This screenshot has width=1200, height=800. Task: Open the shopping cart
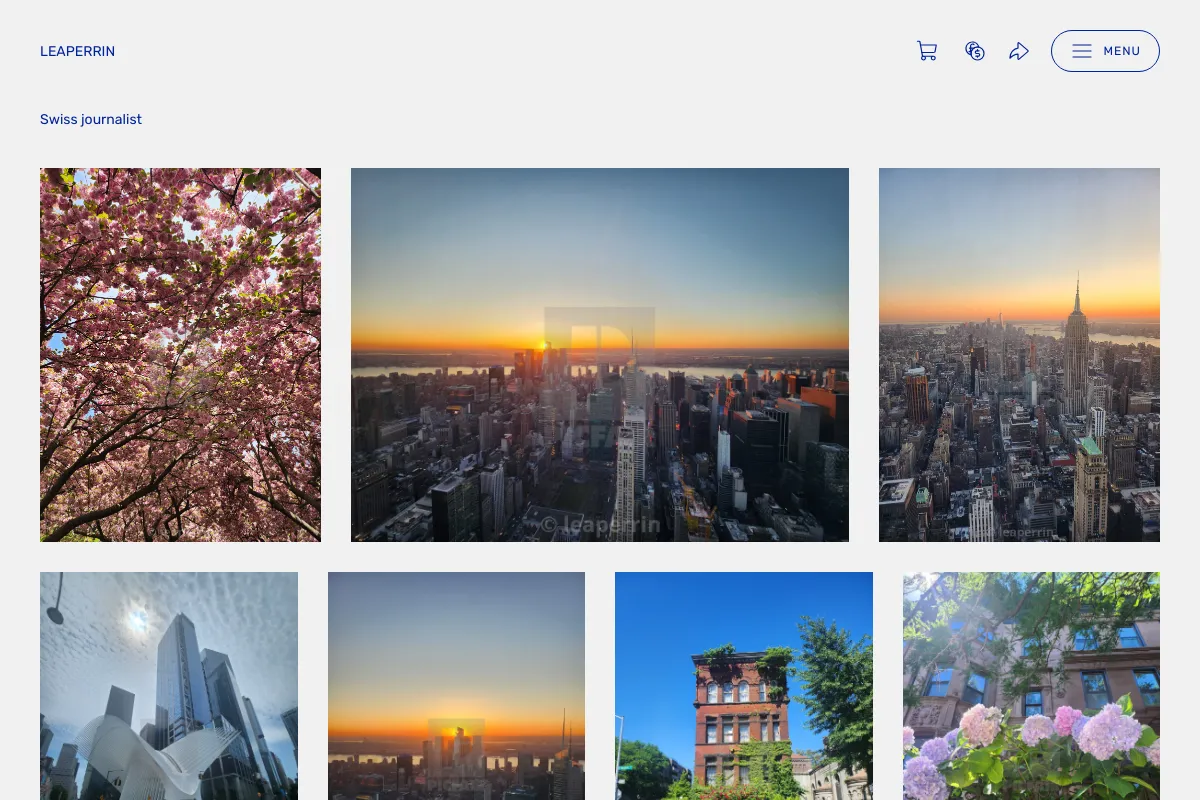(927, 51)
